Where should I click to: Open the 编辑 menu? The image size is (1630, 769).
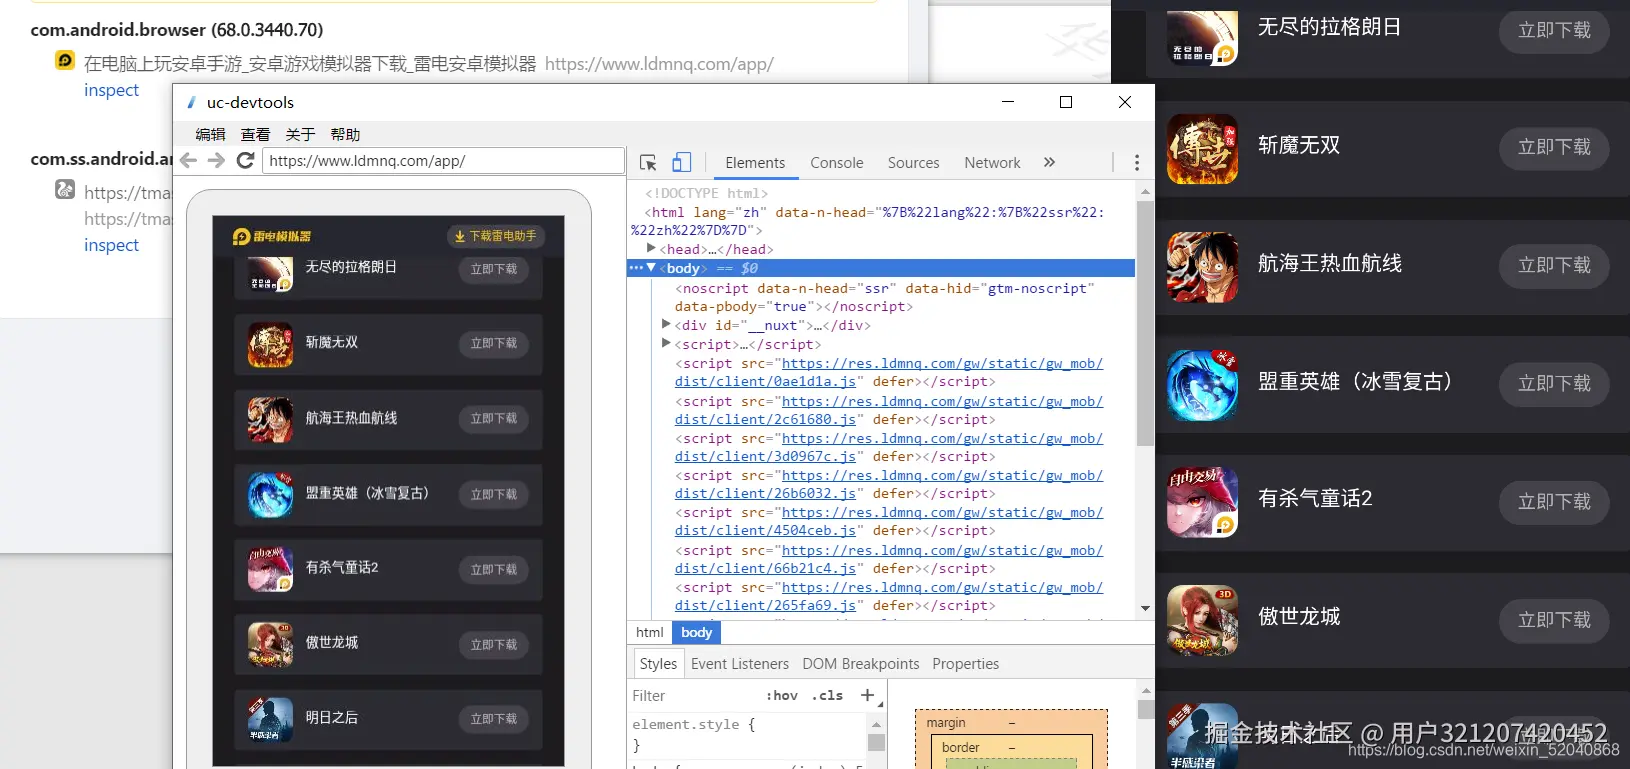click(x=210, y=134)
